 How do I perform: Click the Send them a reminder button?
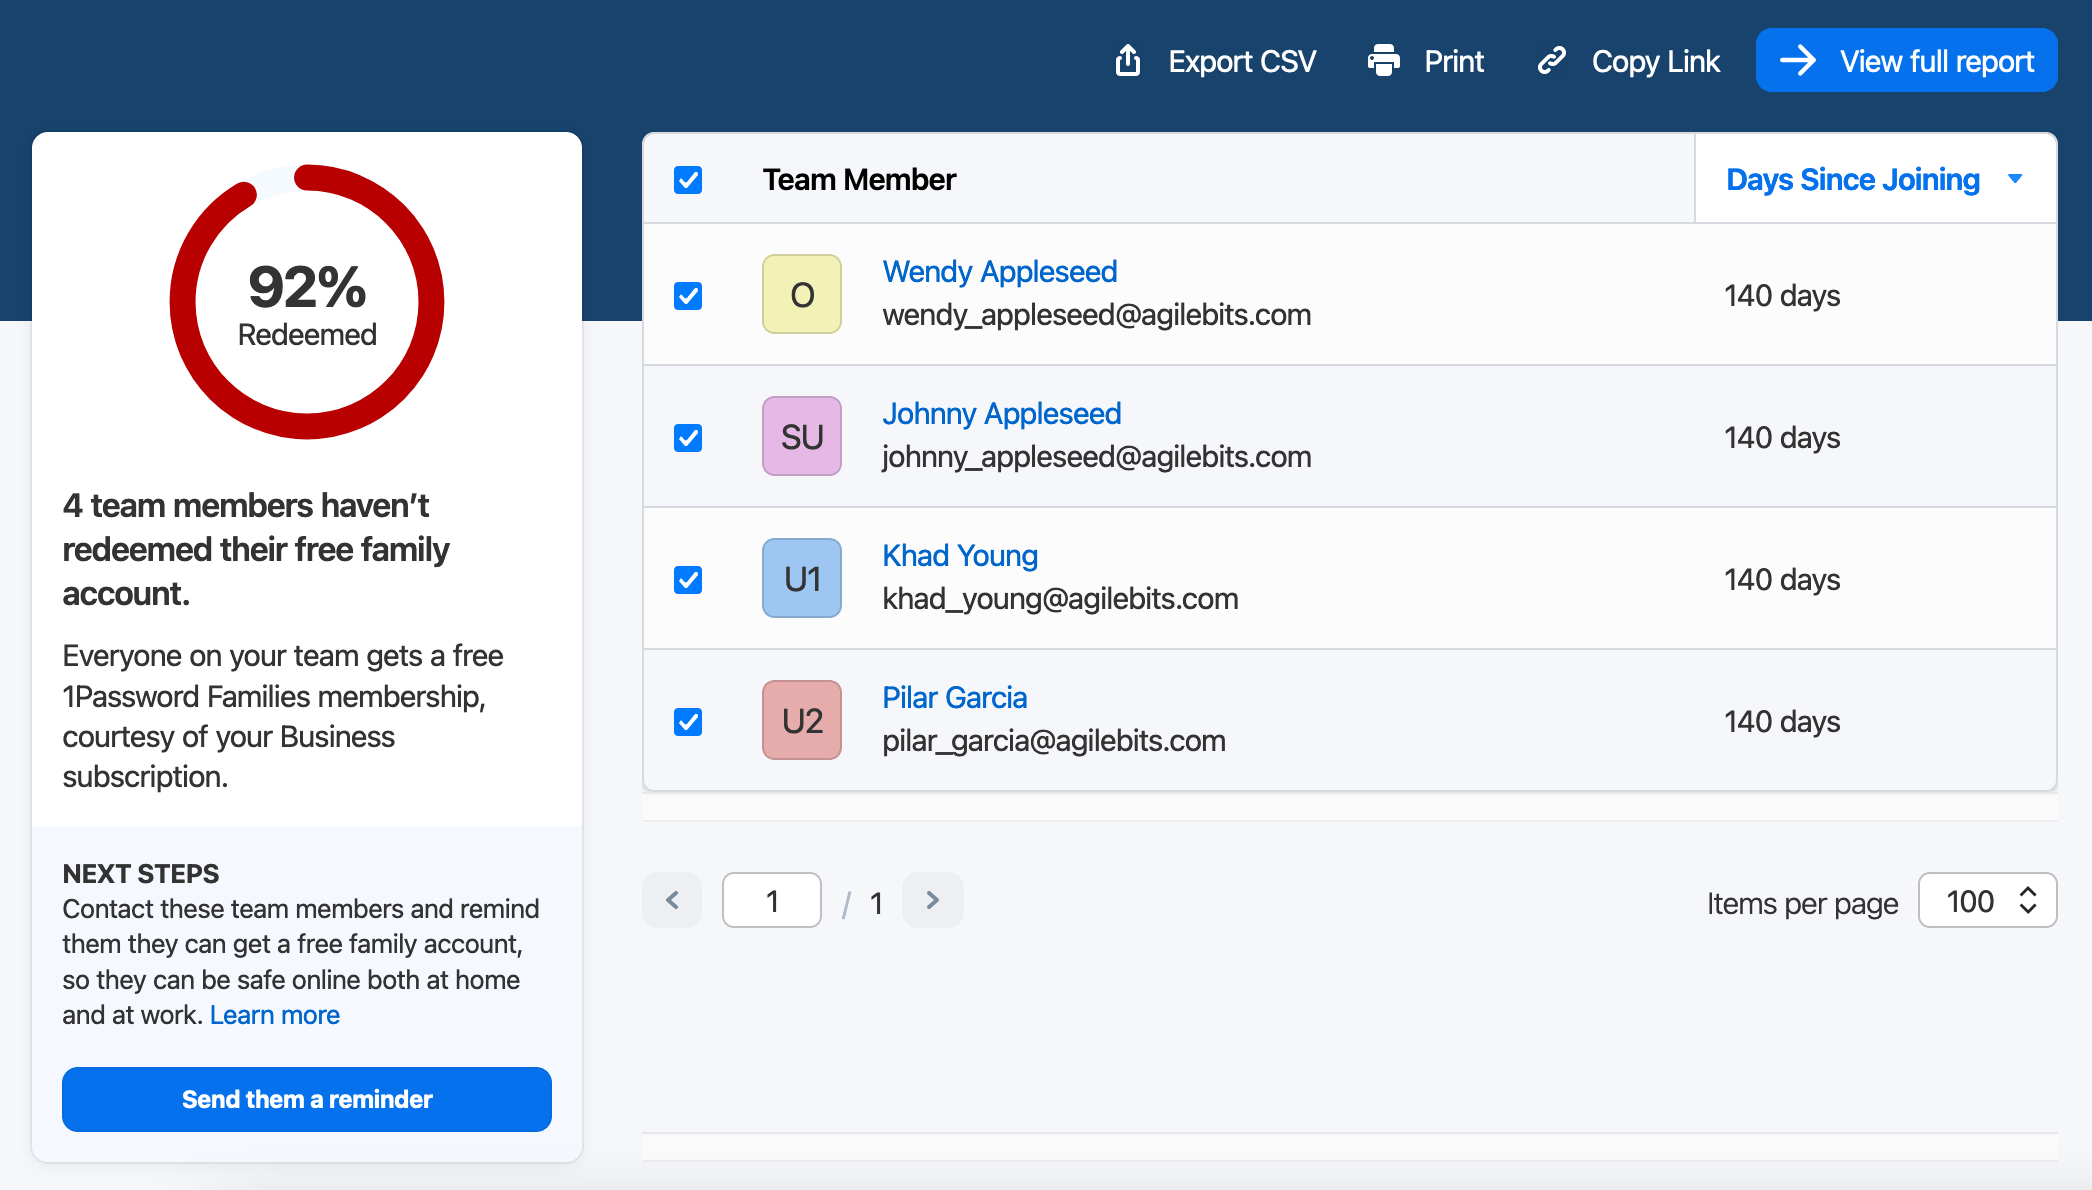click(x=306, y=1099)
